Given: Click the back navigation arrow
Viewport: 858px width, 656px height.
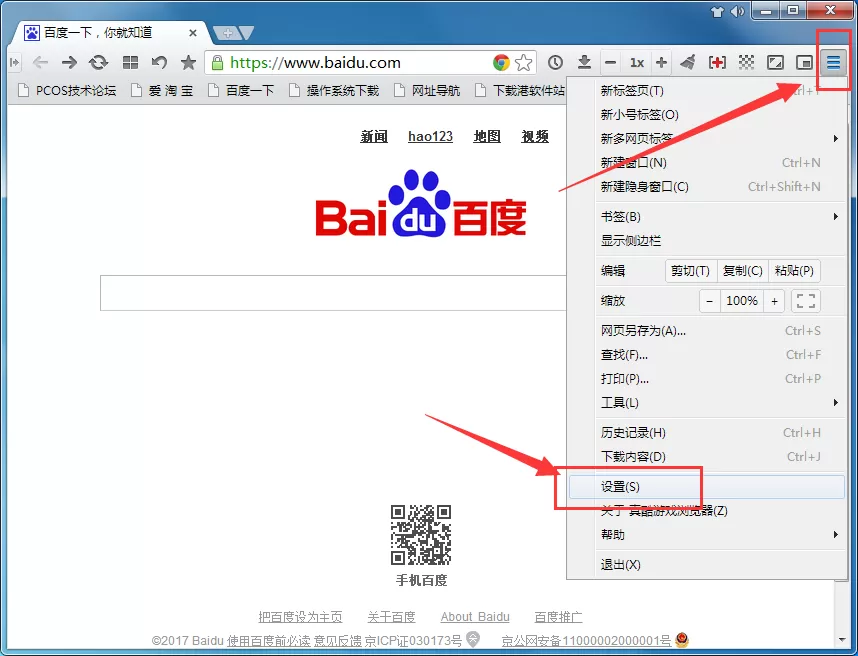Looking at the screenshot, I should (x=40, y=63).
